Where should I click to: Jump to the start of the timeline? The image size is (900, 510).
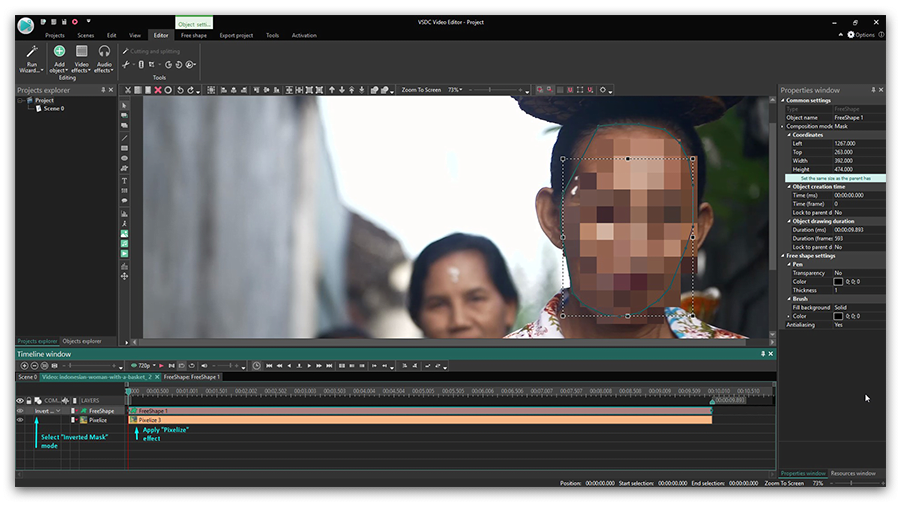pyautogui.click(x=269, y=365)
